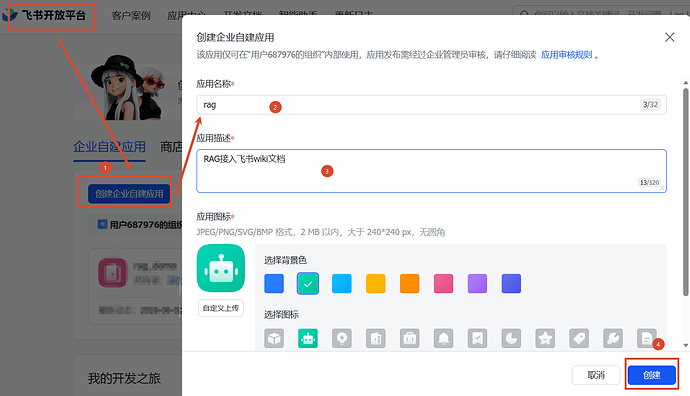The width and height of the screenshot is (690, 396).
Task: Pick the door-shaped app icon
Action: [x=376, y=338]
